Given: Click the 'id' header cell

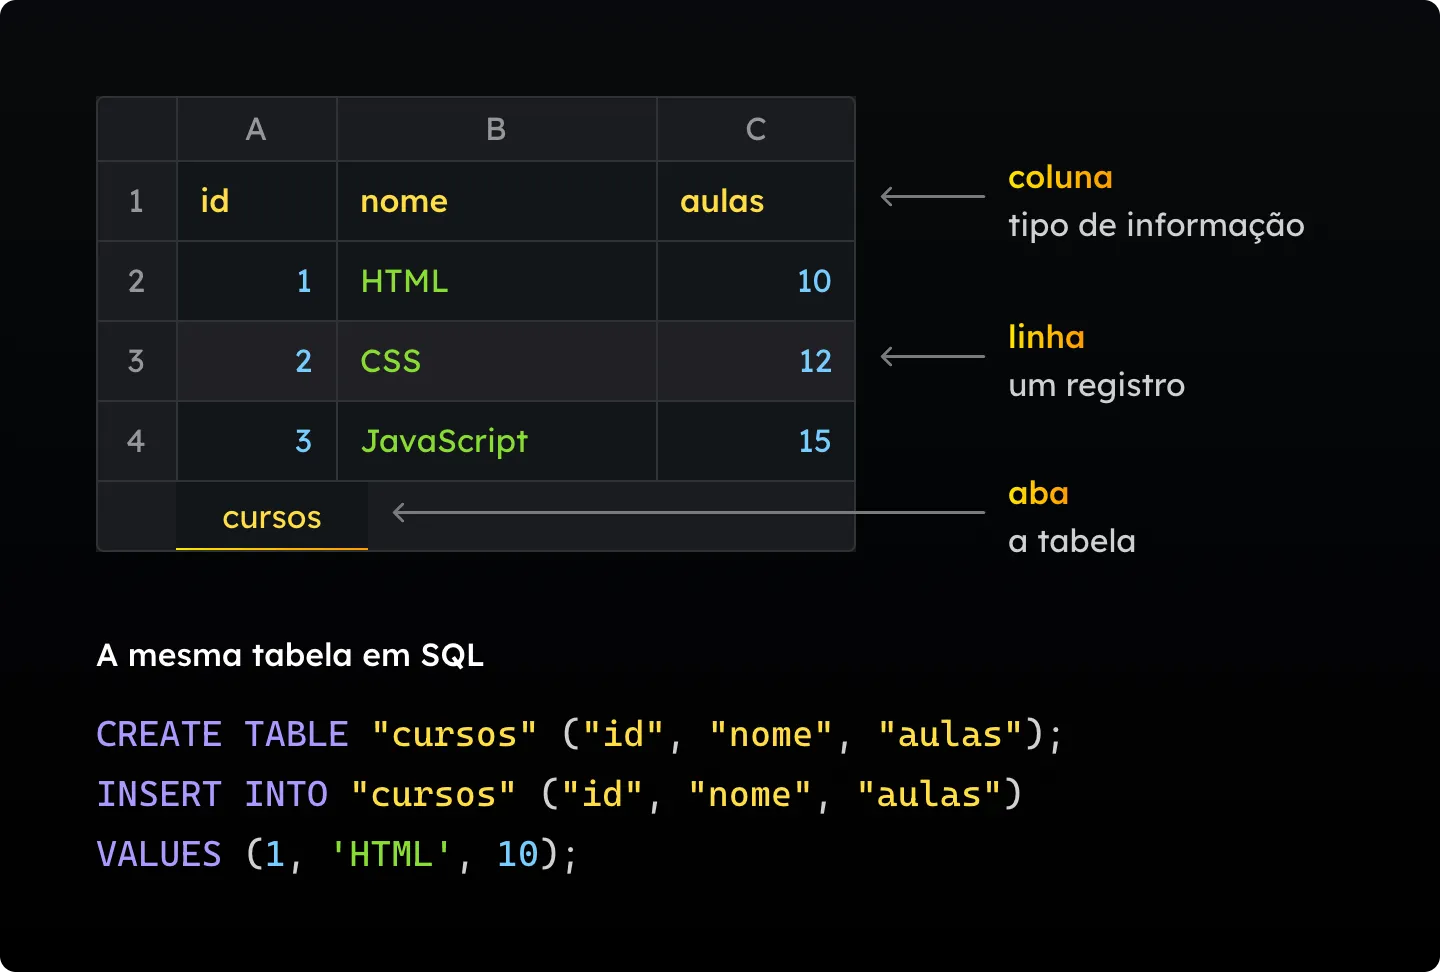Looking at the screenshot, I should (257, 201).
